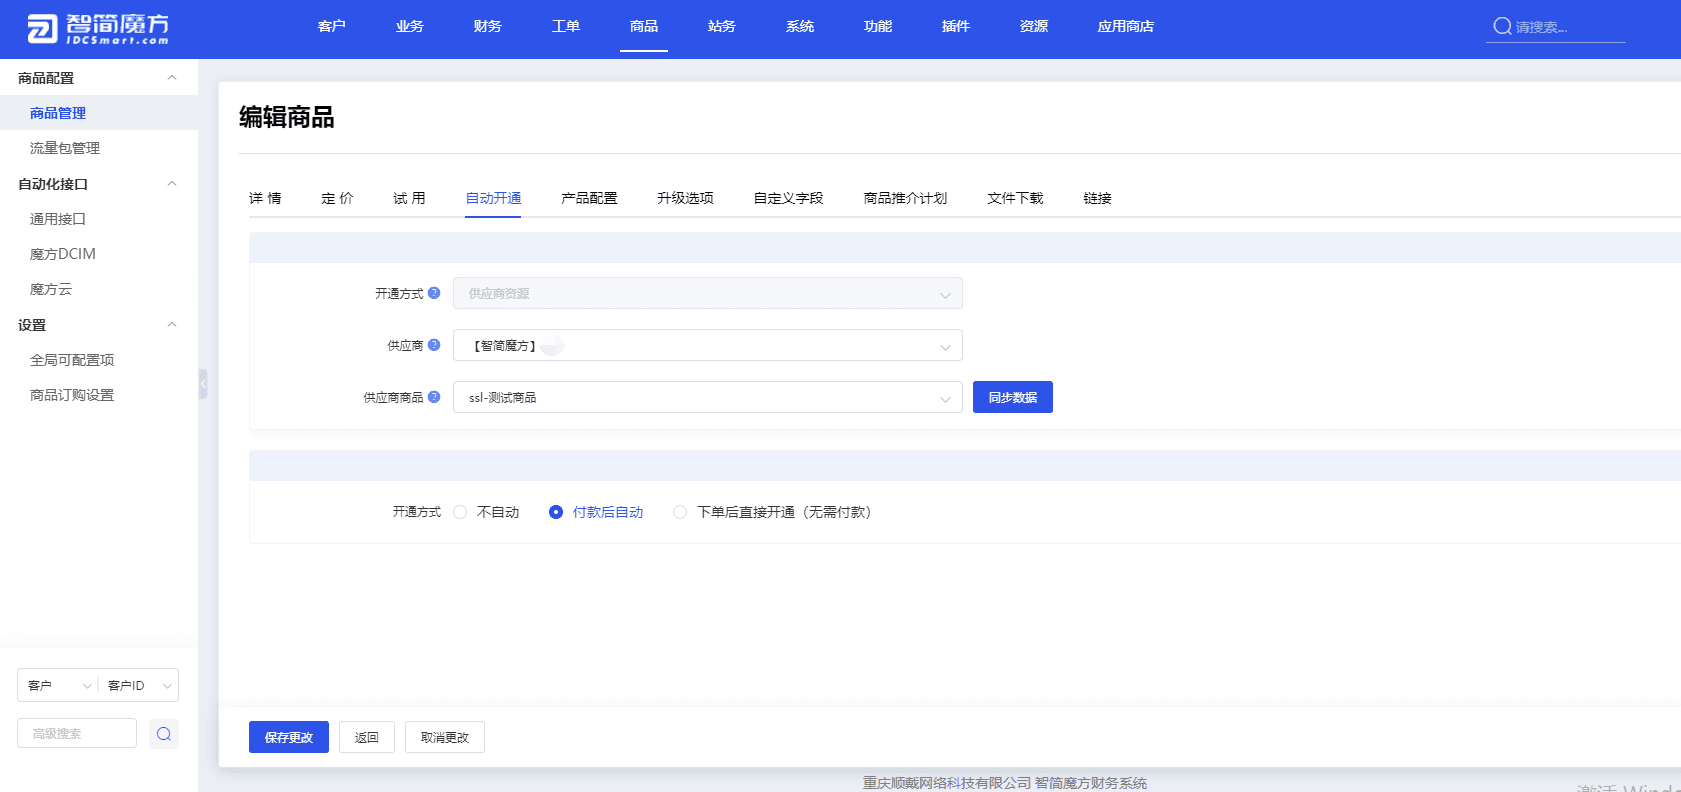The height and width of the screenshot is (792, 1681).
Task: Click the 智简魔方 logo
Action: point(98,29)
